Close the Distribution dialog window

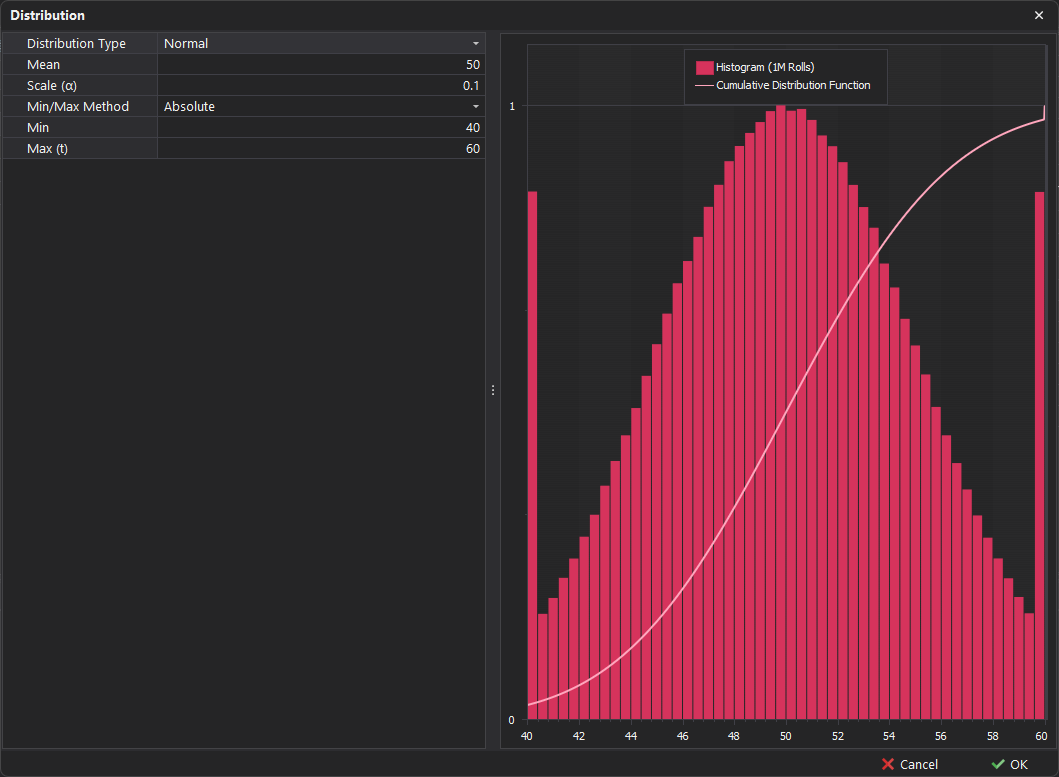[x=1039, y=15]
